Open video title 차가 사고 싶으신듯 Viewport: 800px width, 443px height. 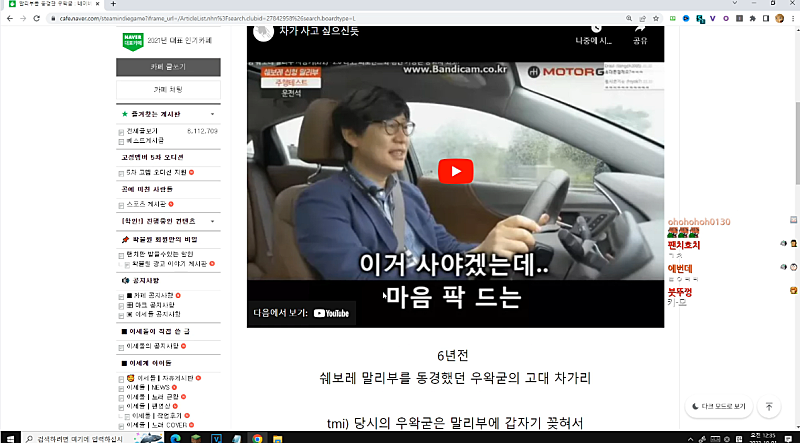coord(319,30)
